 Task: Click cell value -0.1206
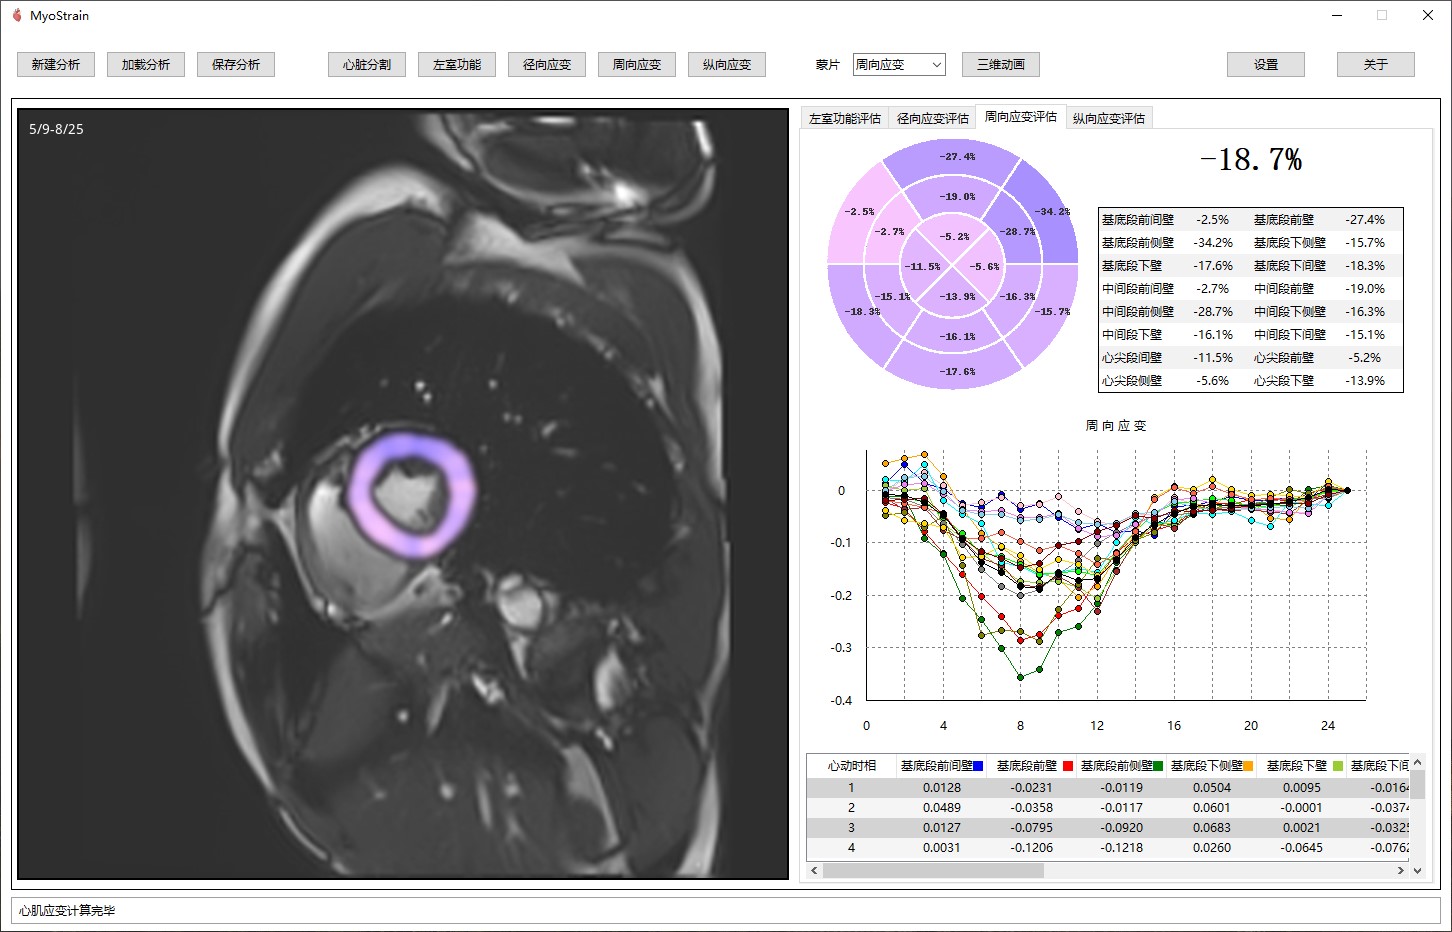point(1031,848)
